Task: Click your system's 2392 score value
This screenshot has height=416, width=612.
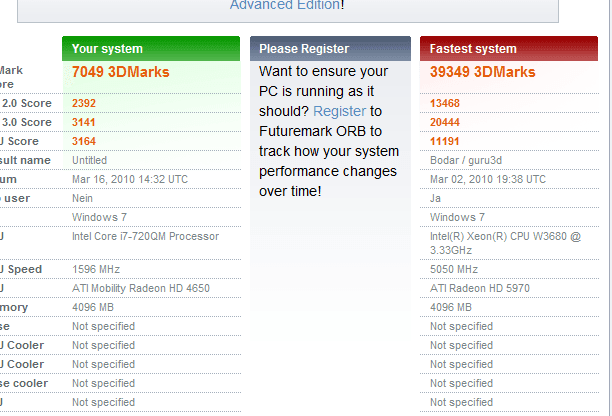Action: click(84, 103)
